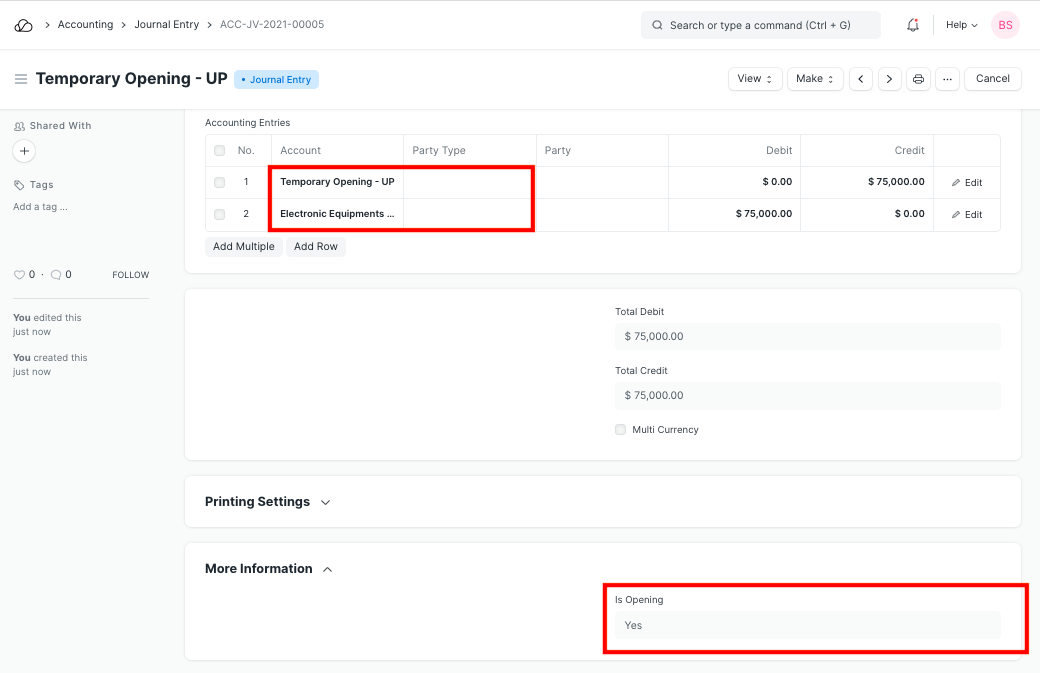This screenshot has height=673, width=1040.
Task: Click the print icon button
Action: [918, 79]
